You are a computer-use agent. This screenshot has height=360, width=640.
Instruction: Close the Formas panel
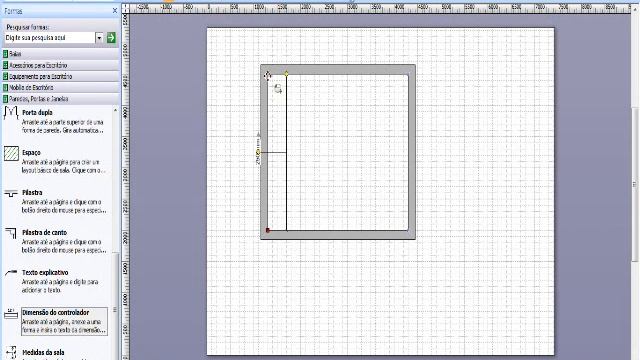[115, 11]
